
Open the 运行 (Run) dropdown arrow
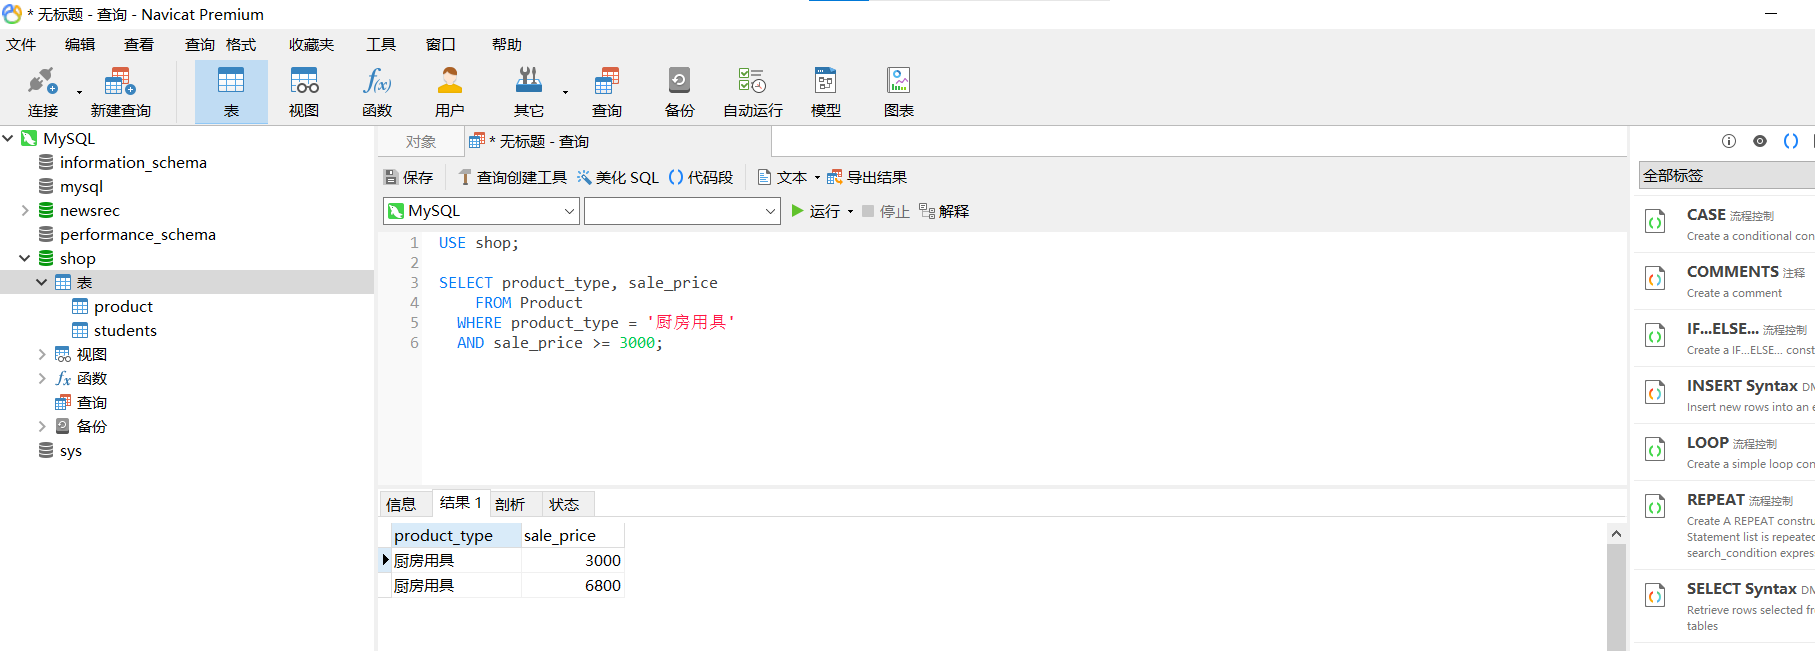click(850, 211)
